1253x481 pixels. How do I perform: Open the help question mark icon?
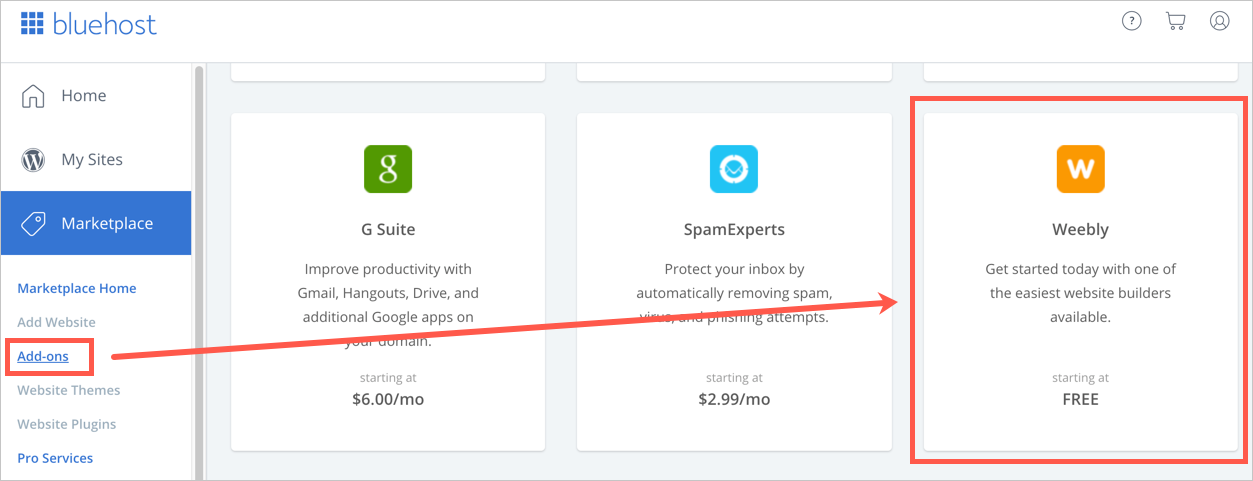[1131, 21]
